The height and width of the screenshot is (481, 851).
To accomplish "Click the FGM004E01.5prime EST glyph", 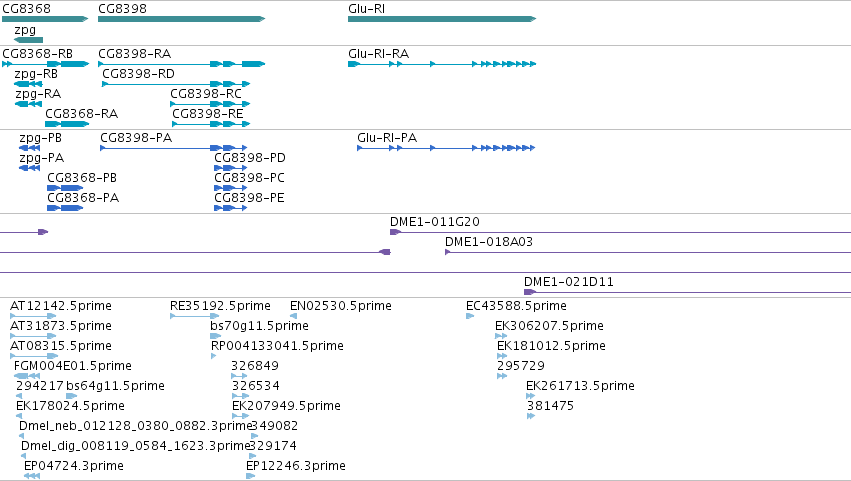I will (27, 376).
